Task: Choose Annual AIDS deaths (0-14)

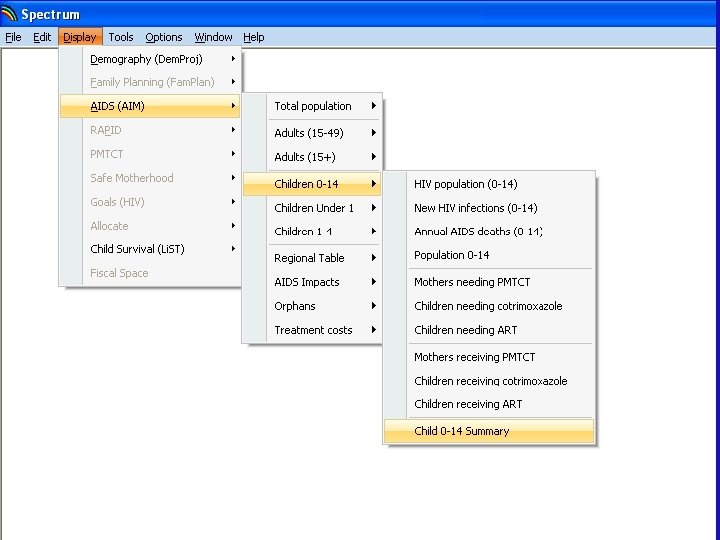Action: tap(489, 231)
